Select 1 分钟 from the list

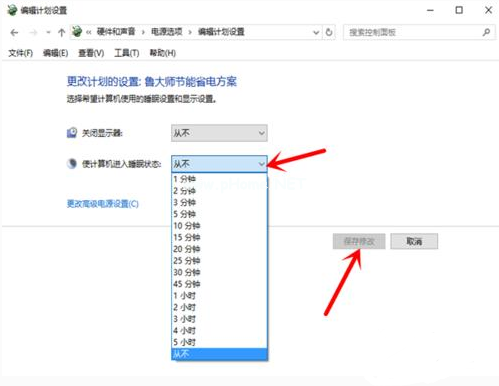coord(219,179)
